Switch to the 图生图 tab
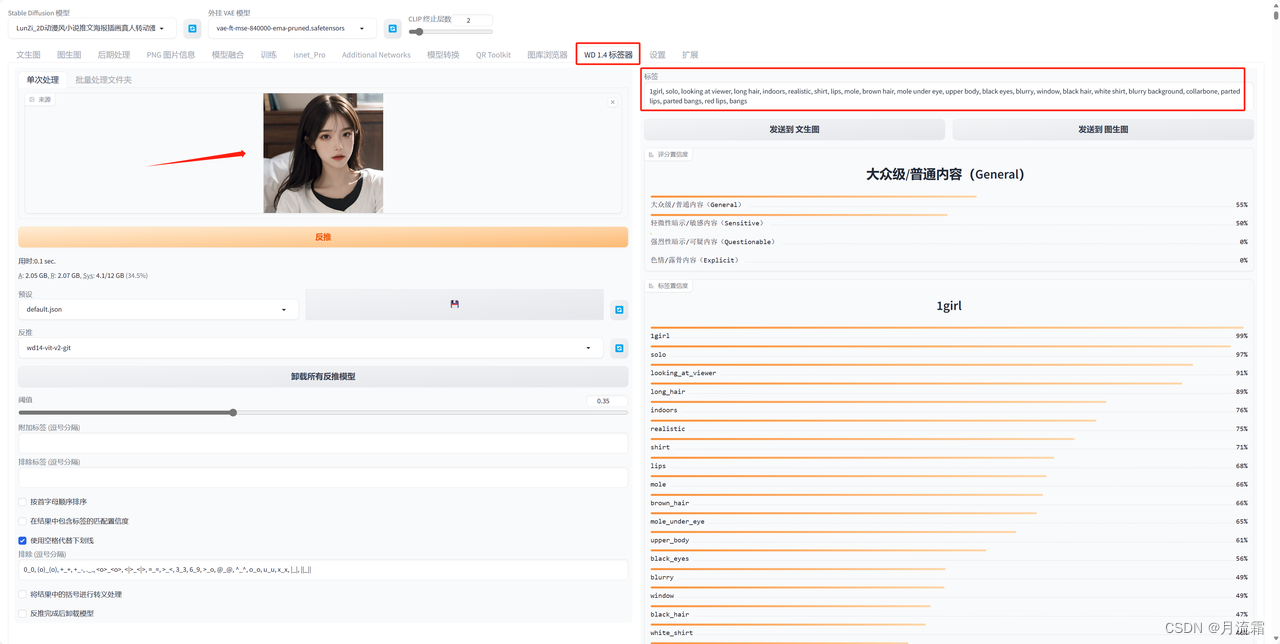 (x=69, y=55)
